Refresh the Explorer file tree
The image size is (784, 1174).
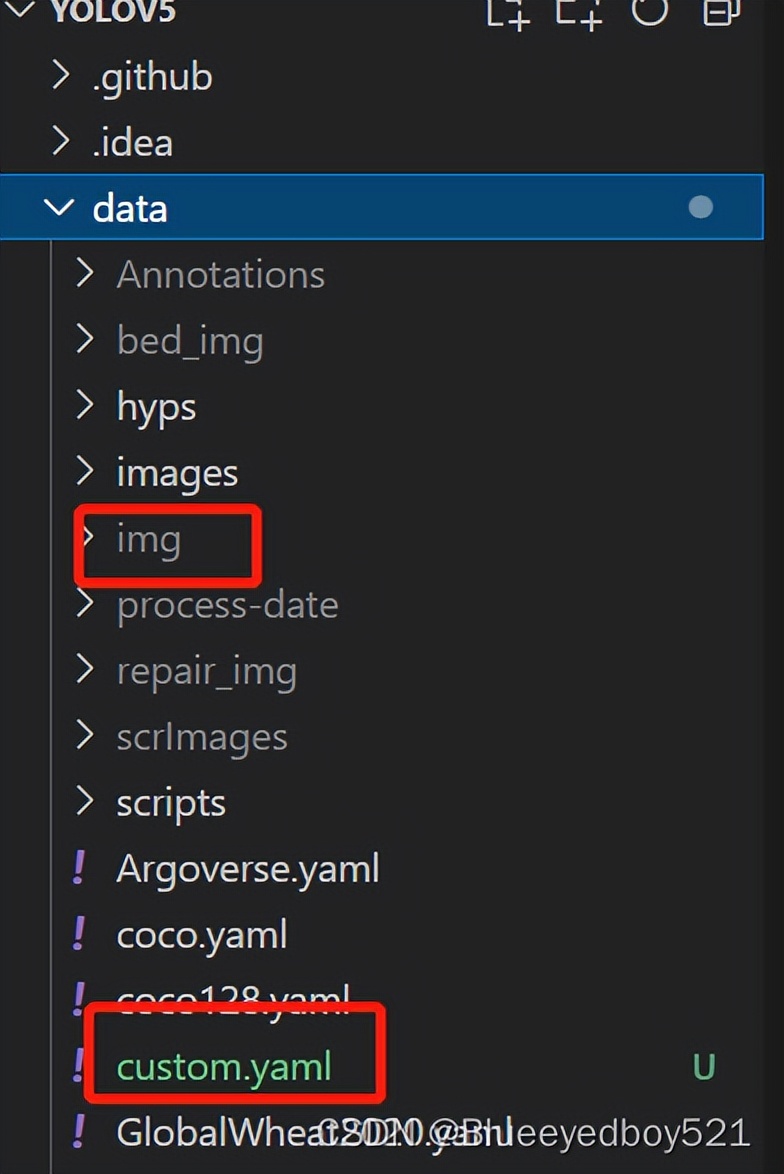point(649,10)
